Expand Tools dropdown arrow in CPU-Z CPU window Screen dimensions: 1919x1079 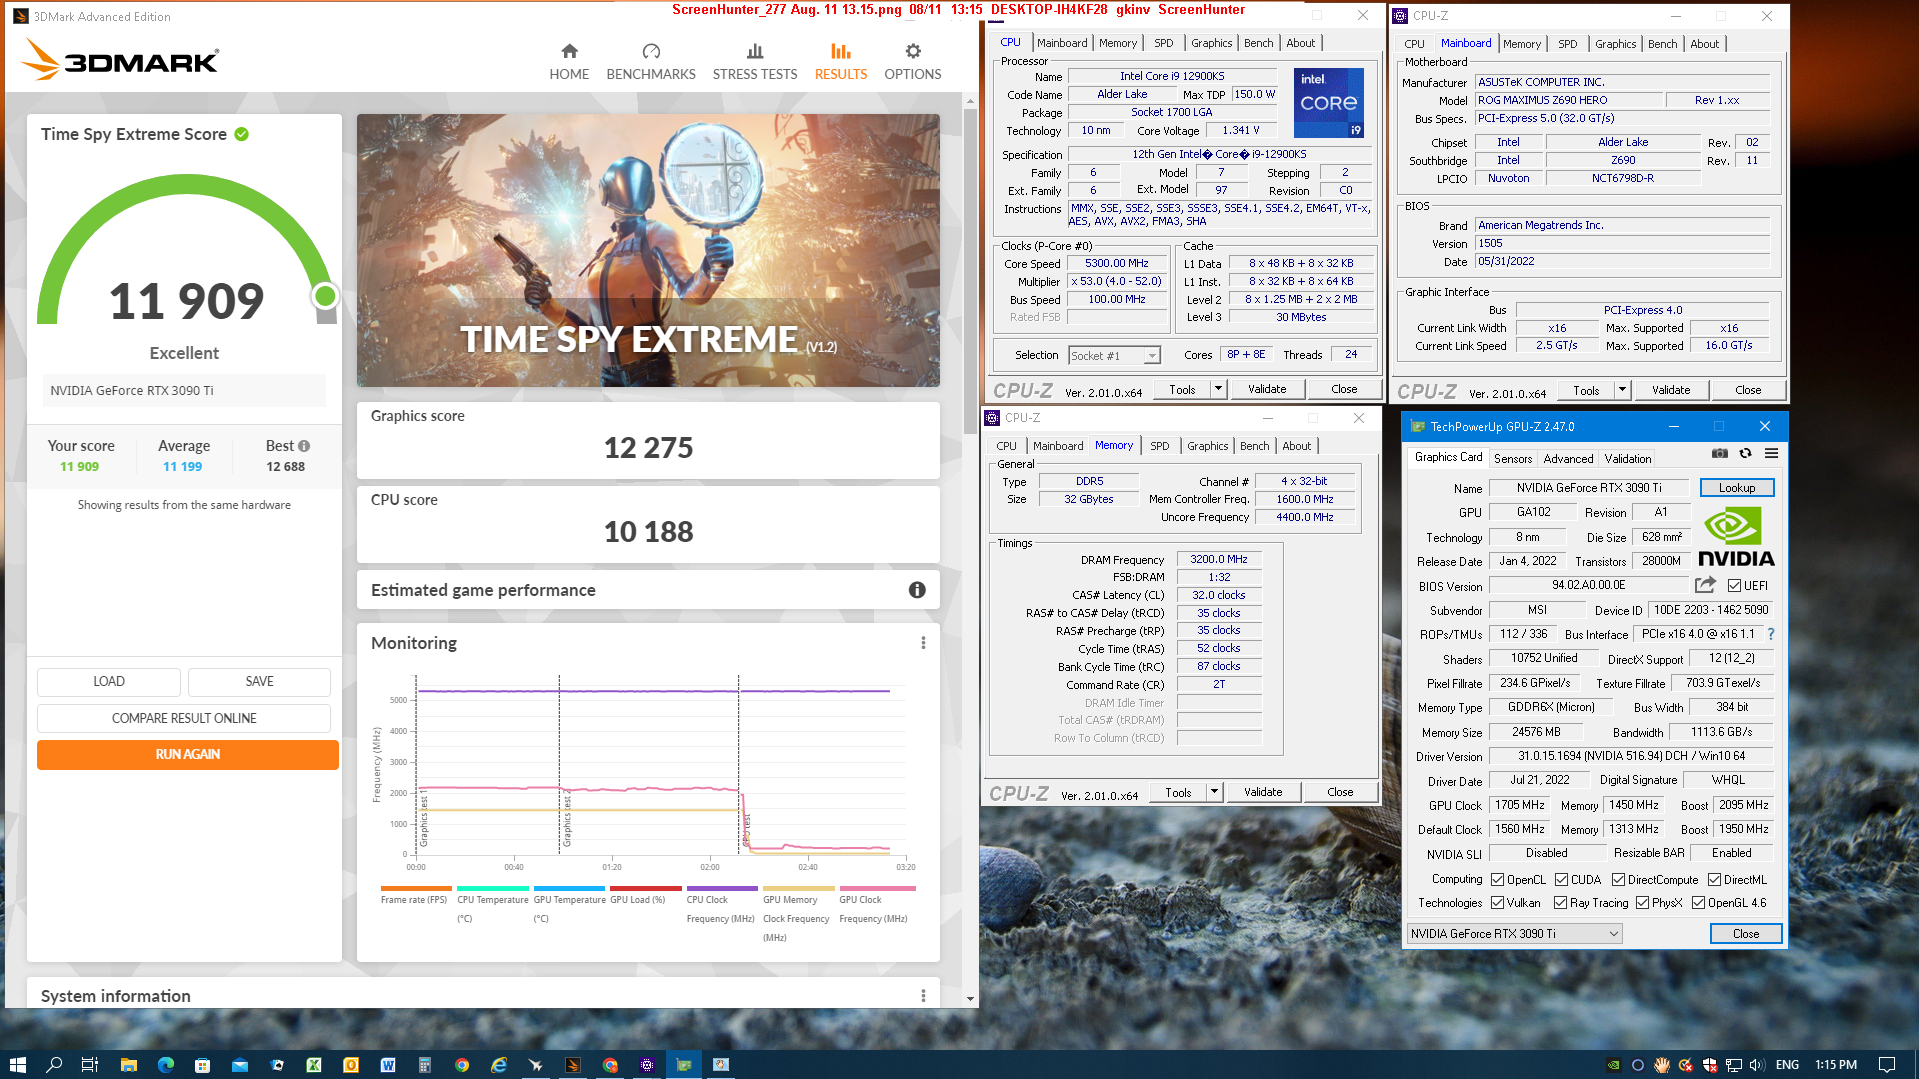click(1218, 389)
